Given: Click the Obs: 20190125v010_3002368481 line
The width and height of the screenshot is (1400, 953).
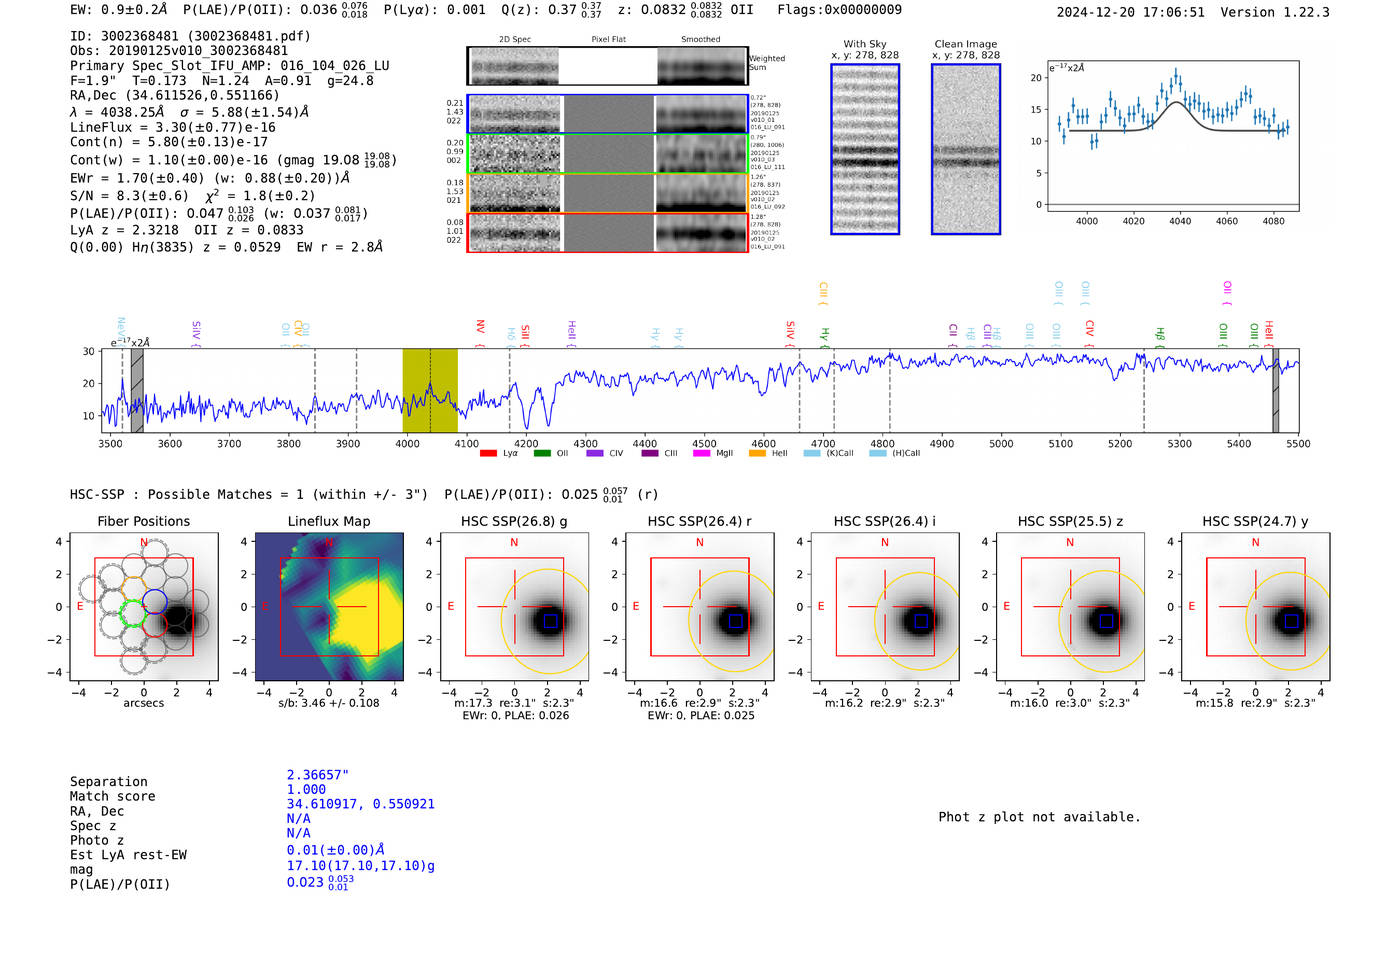Looking at the screenshot, I should click(179, 51).
